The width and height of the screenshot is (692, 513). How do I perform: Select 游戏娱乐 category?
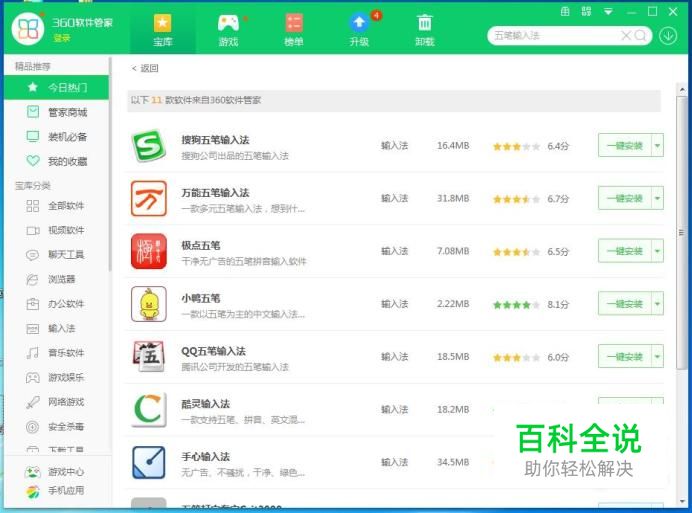pos(56,377)
